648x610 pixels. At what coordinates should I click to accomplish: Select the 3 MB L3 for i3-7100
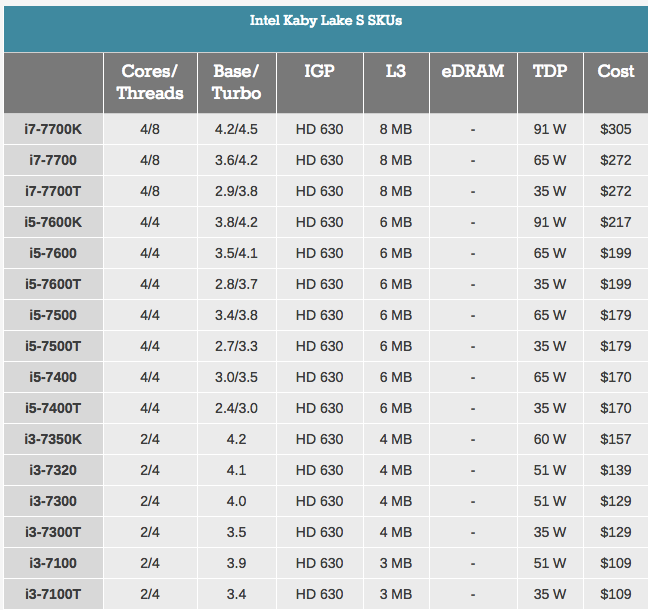click(396, 563)
